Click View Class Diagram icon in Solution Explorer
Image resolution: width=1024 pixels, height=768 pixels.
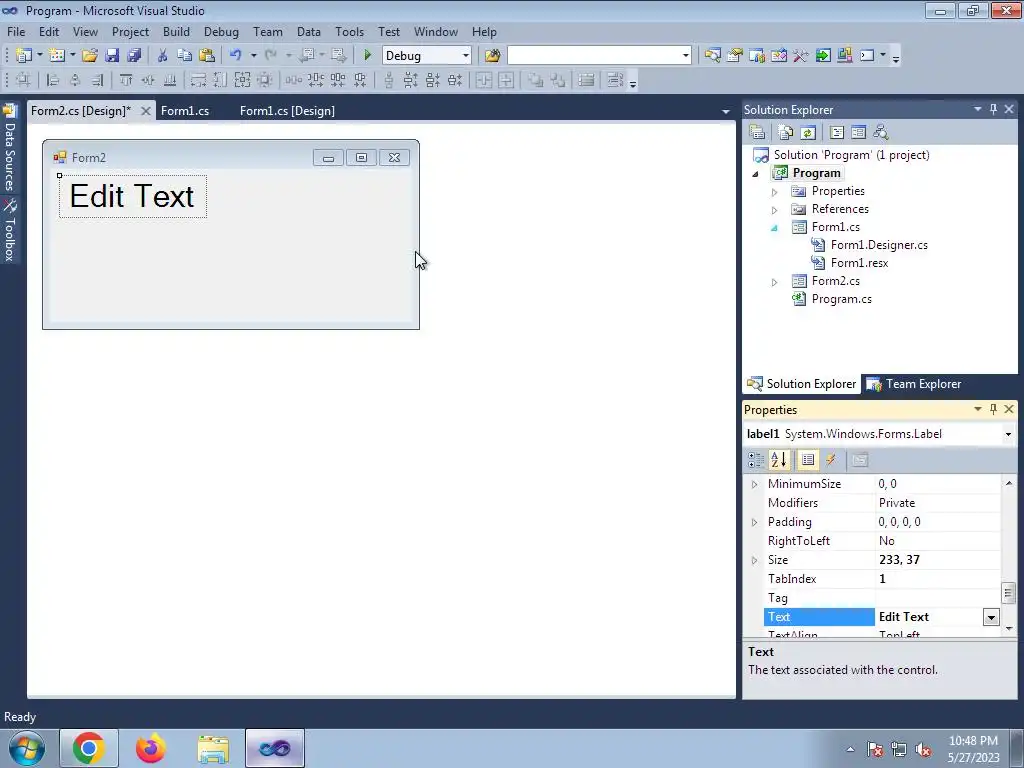(881, 133)
